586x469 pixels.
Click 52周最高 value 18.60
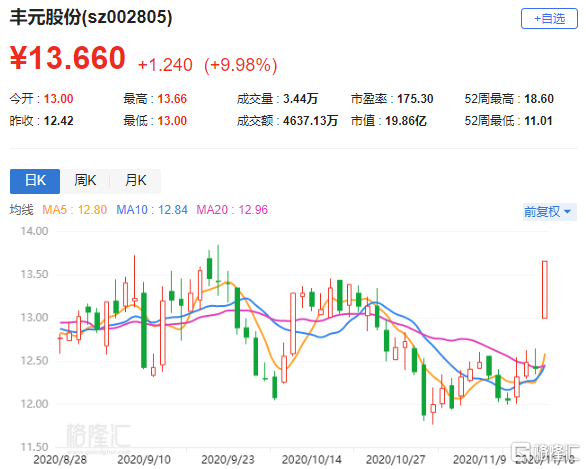tap(539, 99)
